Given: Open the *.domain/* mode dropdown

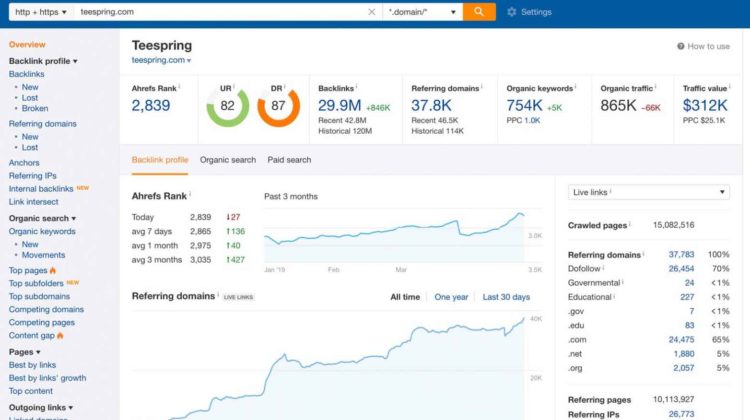Looking at the screenshot, I should click(422, 12).
